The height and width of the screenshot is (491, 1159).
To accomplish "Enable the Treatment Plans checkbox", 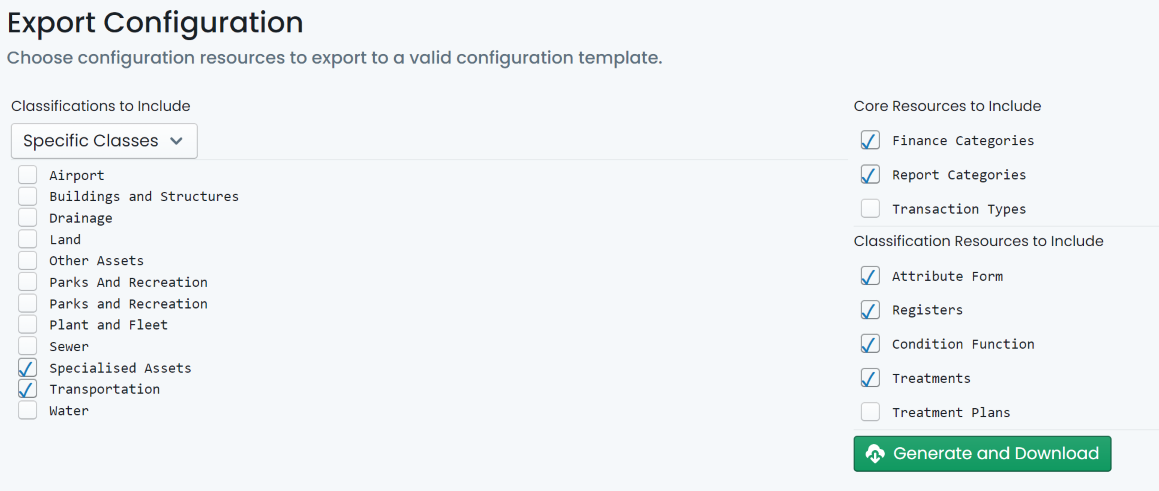I will [870, 412].
